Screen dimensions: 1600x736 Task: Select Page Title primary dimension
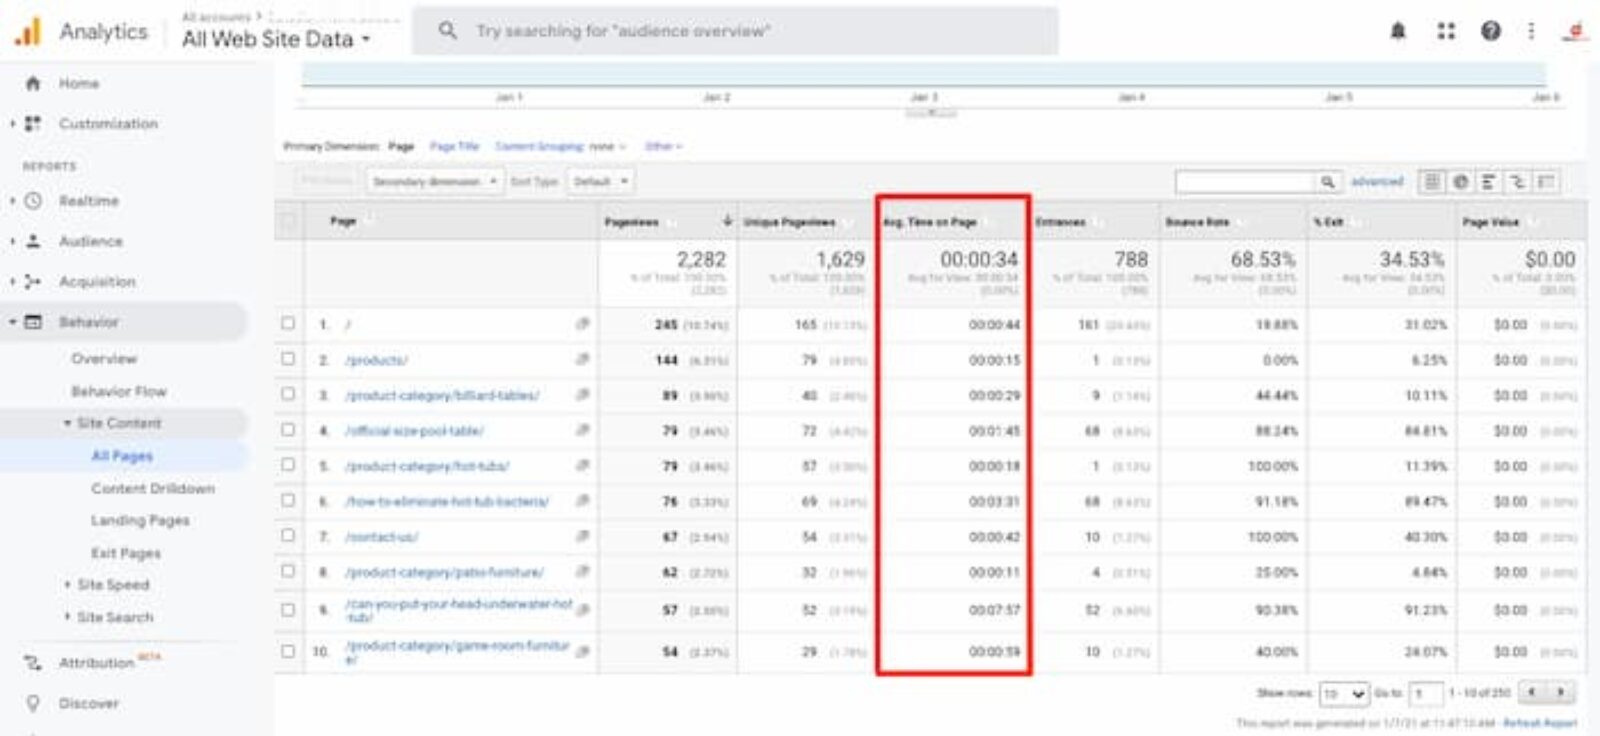pos(454,146)
